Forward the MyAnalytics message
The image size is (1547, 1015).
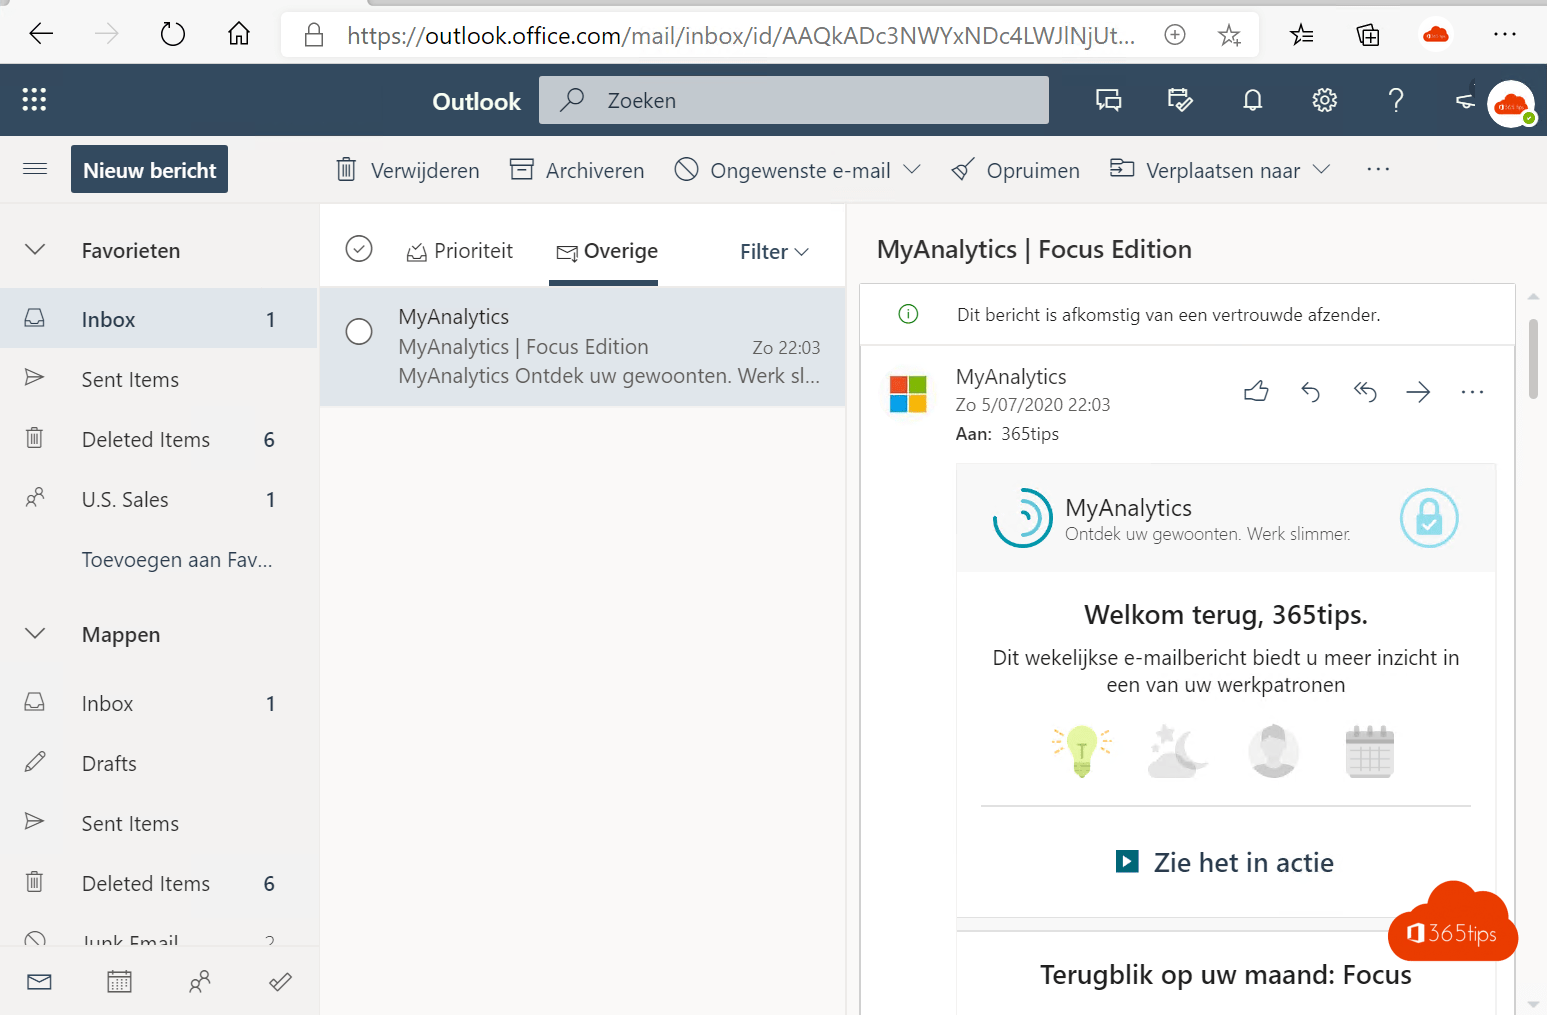(x=1418, y=392)
